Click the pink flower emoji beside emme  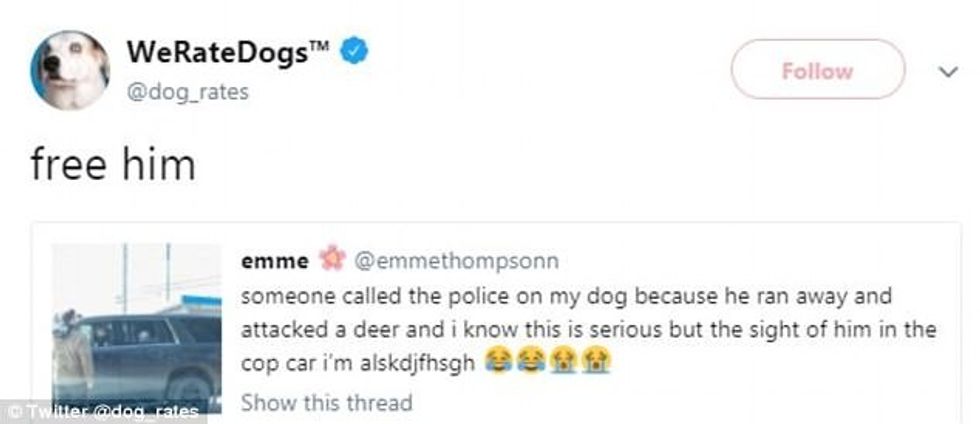[330, 261]
